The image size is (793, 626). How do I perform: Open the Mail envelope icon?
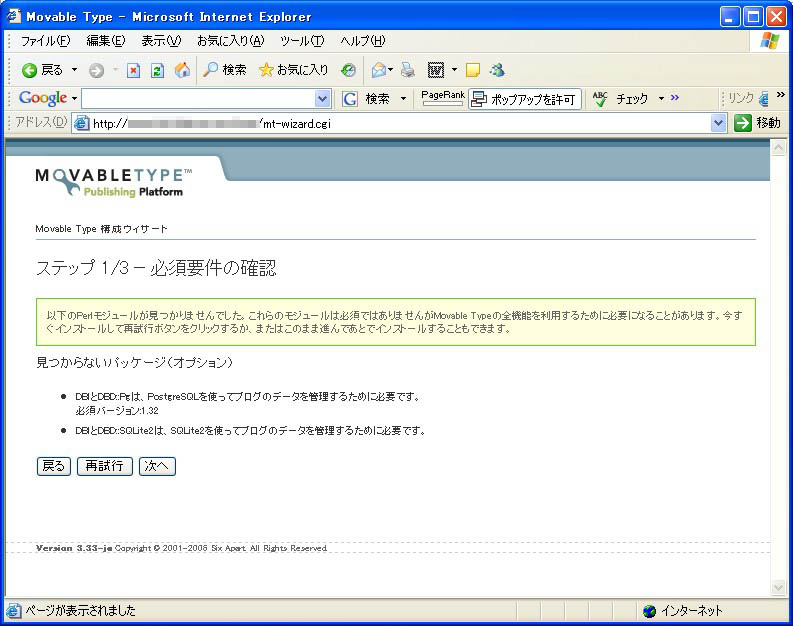379,70
